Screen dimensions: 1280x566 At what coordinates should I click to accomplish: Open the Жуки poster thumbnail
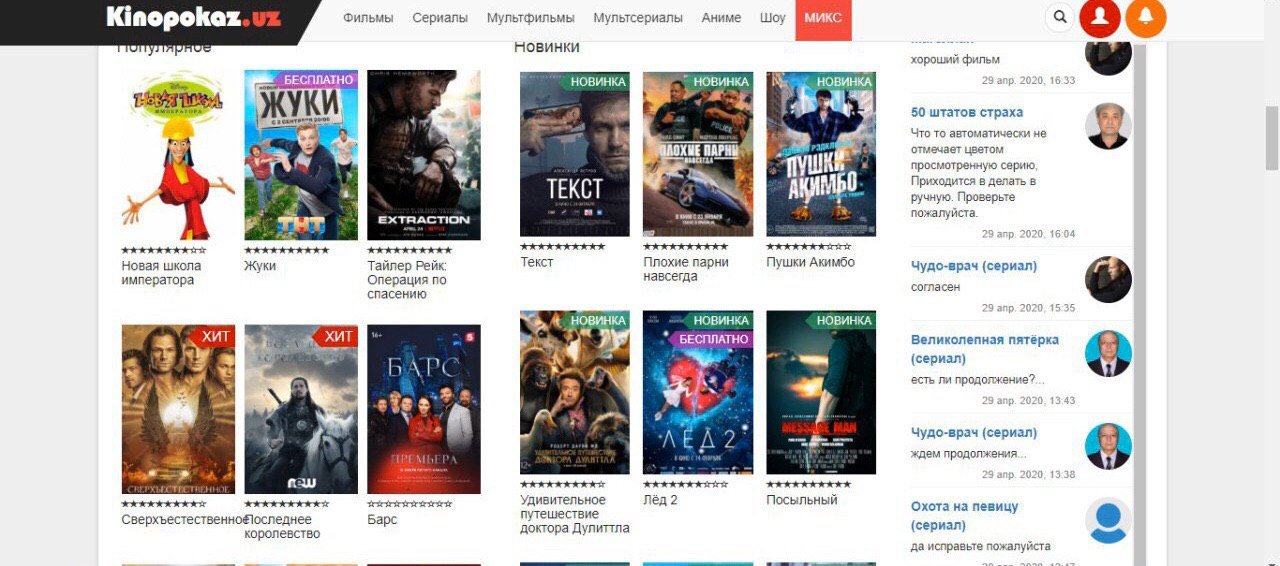click(x=301, y=155)
